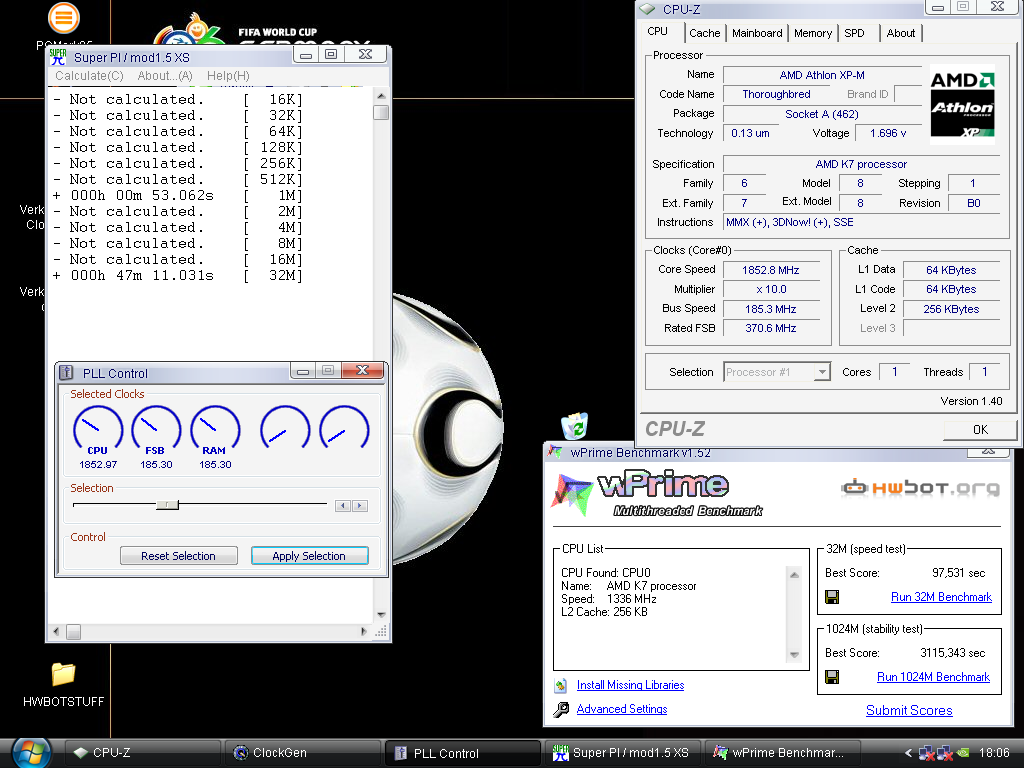1024x768 pixels.
Task: Open the Recycle Bin desktop icon
Action: 575,426
